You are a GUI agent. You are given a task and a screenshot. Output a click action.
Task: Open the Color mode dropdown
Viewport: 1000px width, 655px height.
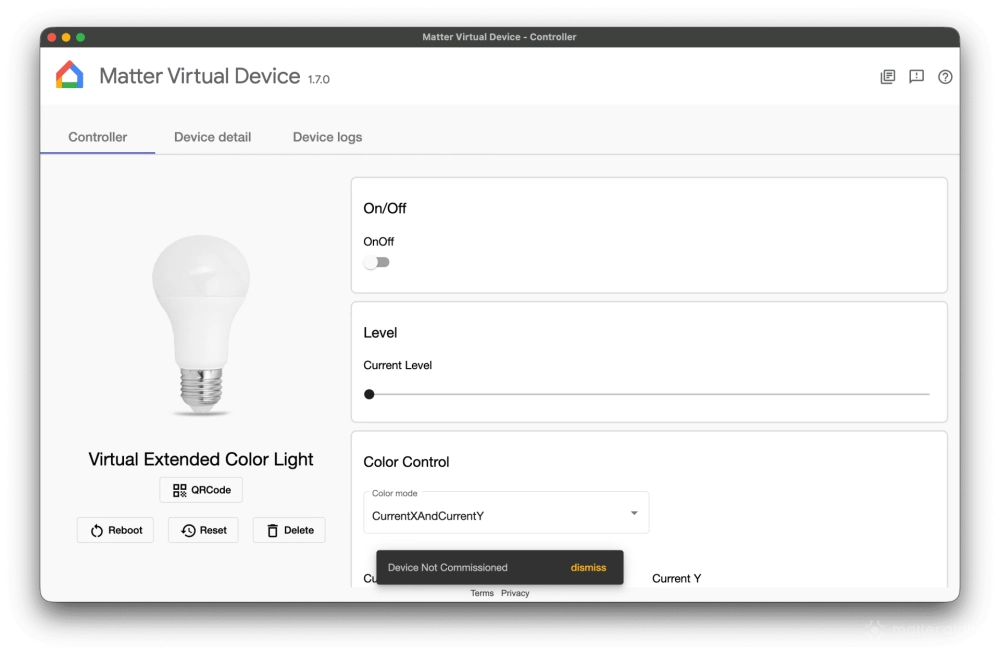pyautogui.click(x=506, y=513)
